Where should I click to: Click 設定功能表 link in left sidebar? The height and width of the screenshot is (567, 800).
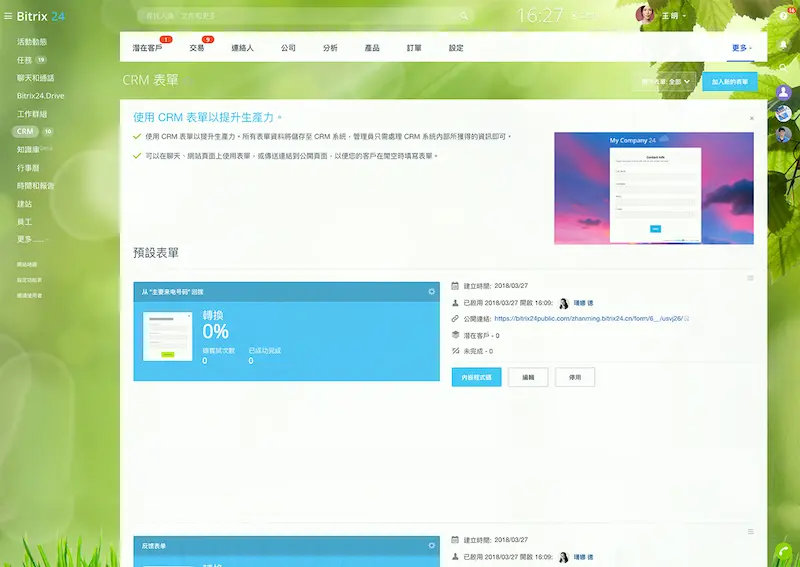[29, 280]
